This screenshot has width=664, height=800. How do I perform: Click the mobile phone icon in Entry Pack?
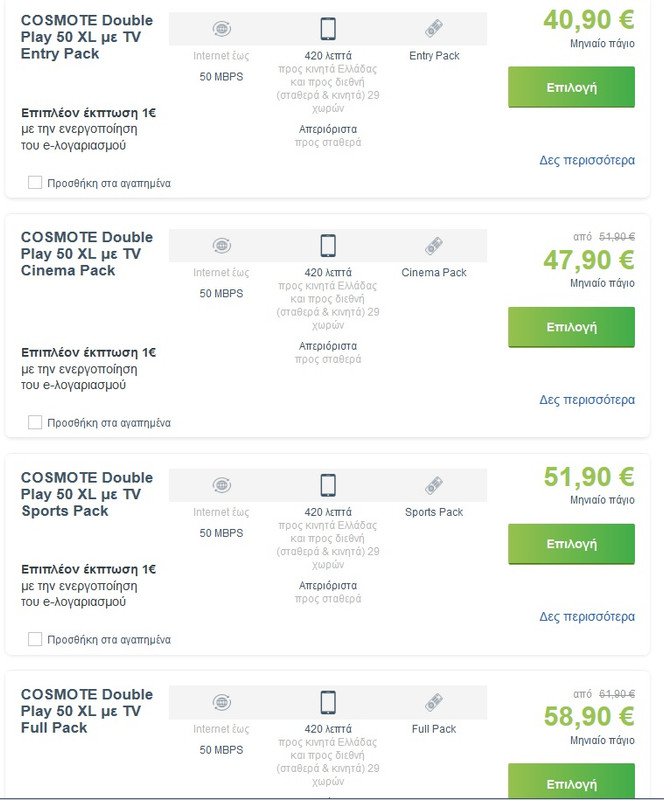coord(328,28)
